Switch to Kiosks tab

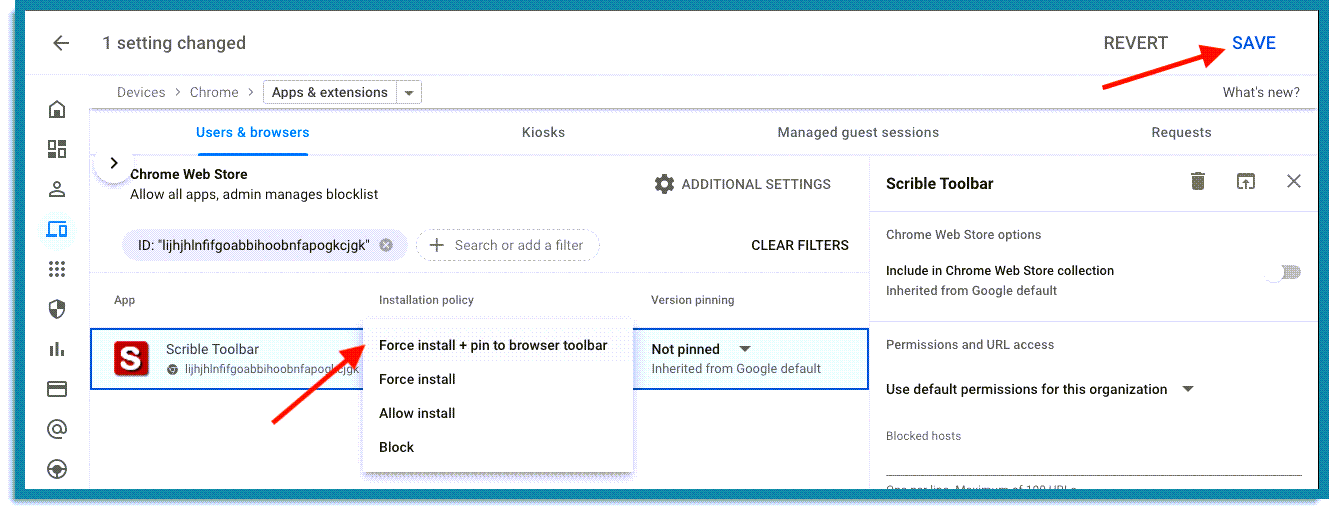543,132
